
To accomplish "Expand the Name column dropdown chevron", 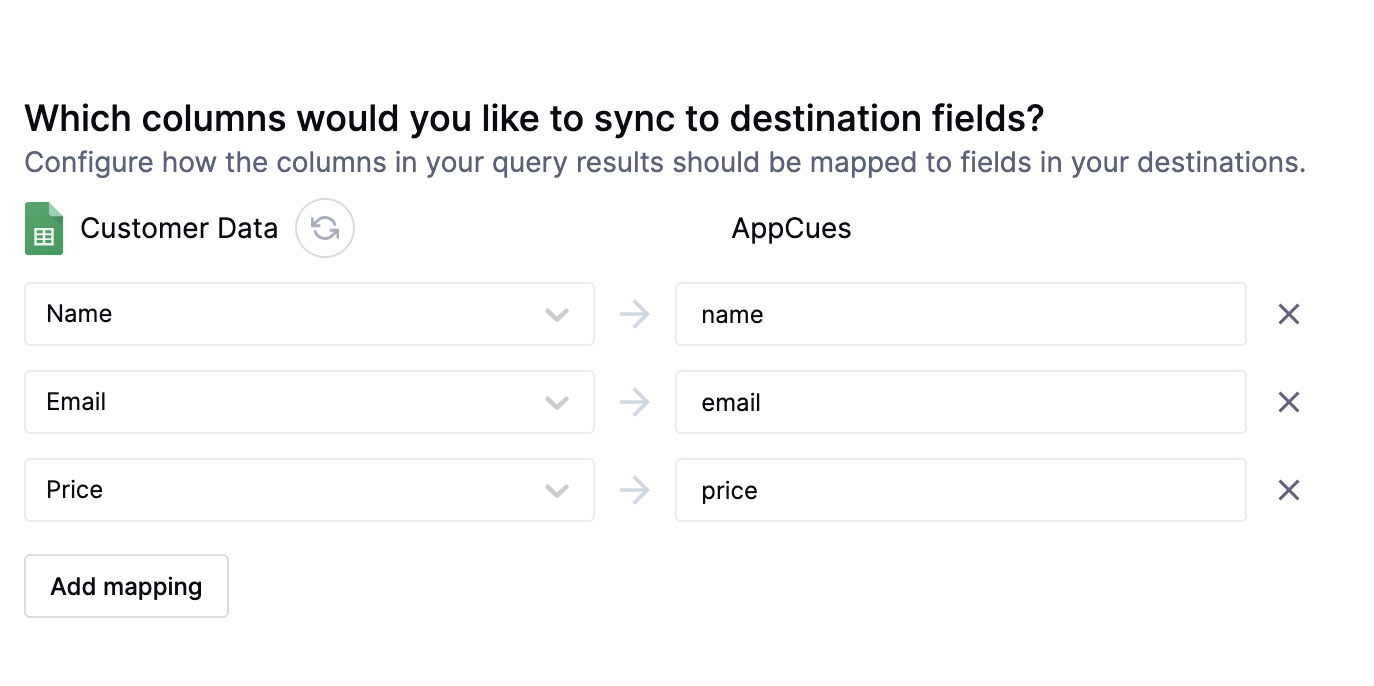I will pyautogui.click(x=557, y=315).
